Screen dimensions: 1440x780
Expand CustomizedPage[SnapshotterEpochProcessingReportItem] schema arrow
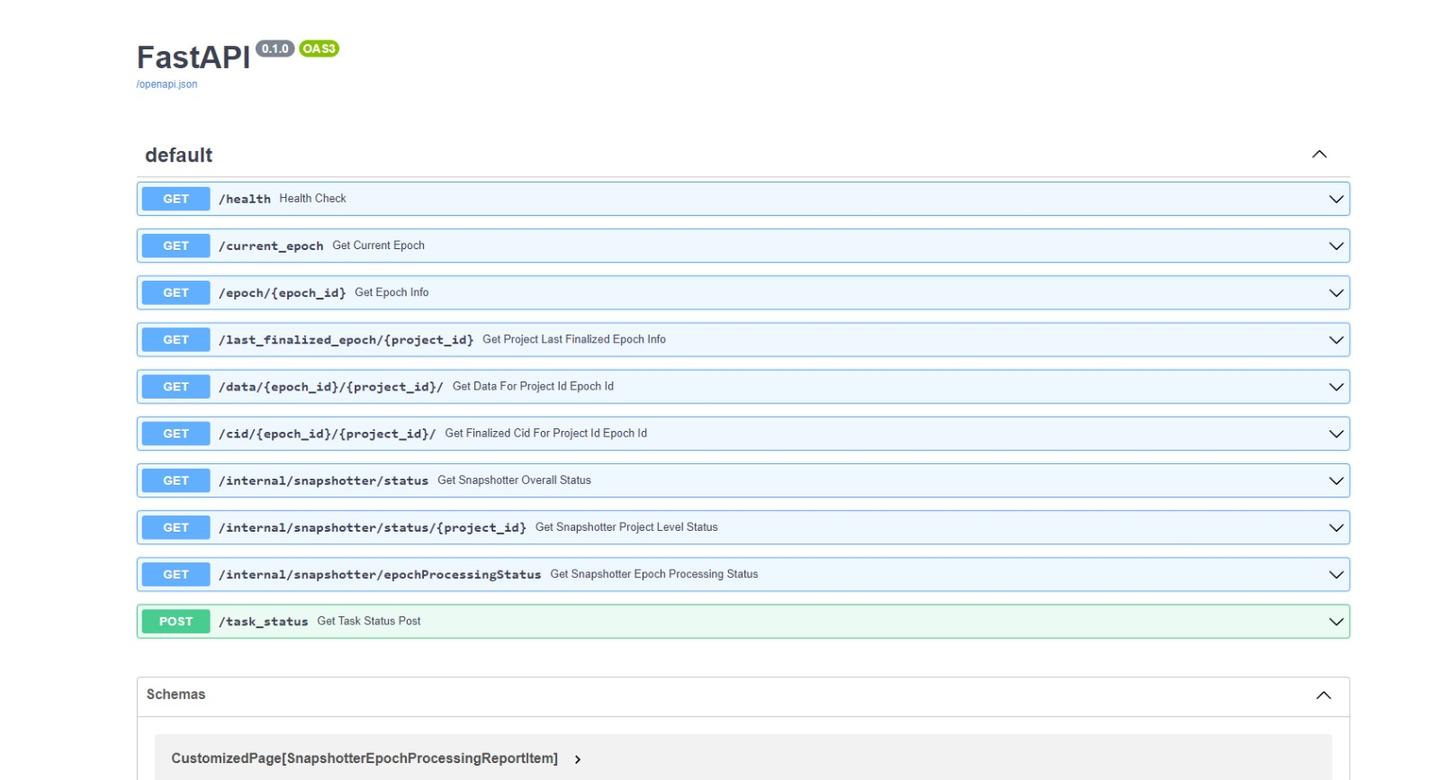coord(578,760)
